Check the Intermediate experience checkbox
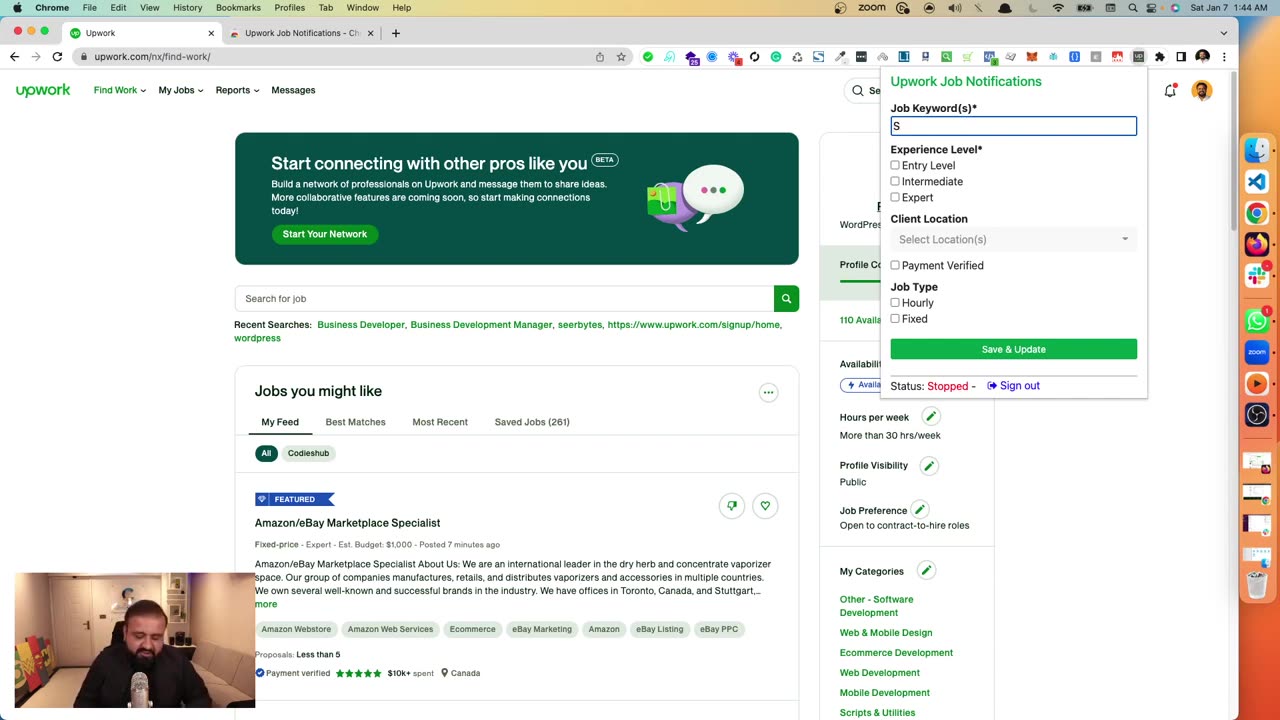The height and width of the screenshot is (720, 1280). click(895, 181)
